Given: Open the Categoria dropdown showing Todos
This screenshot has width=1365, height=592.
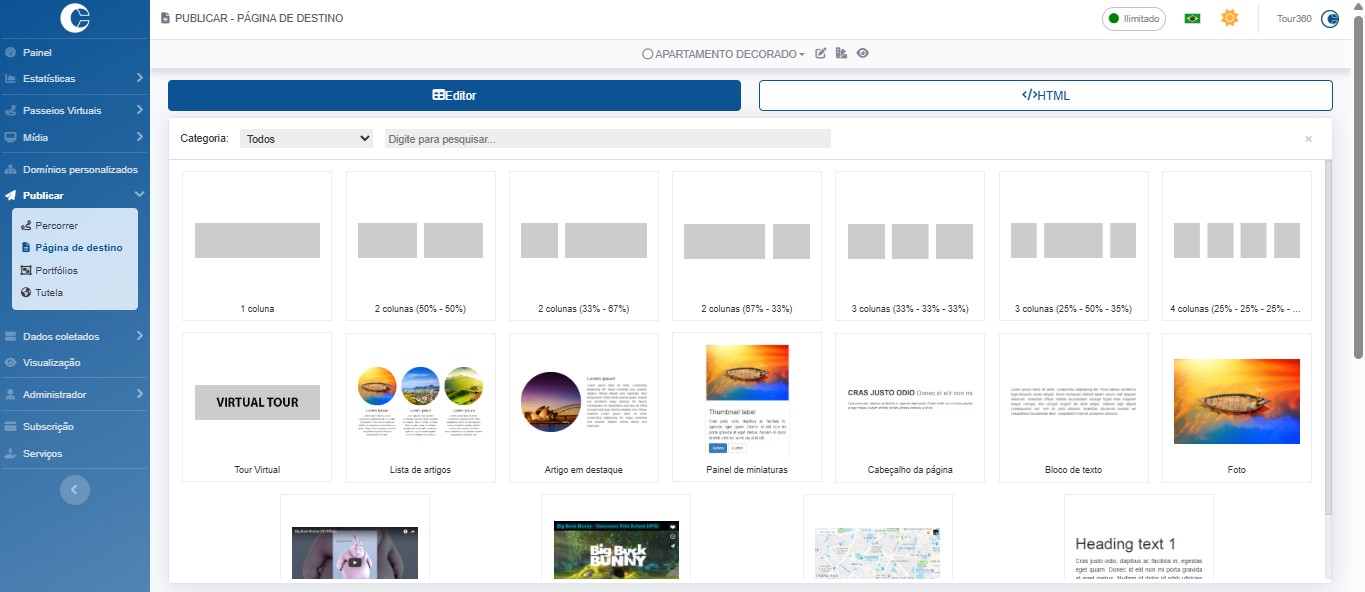Looking at the screenshot, I should [x=306, y=139].
